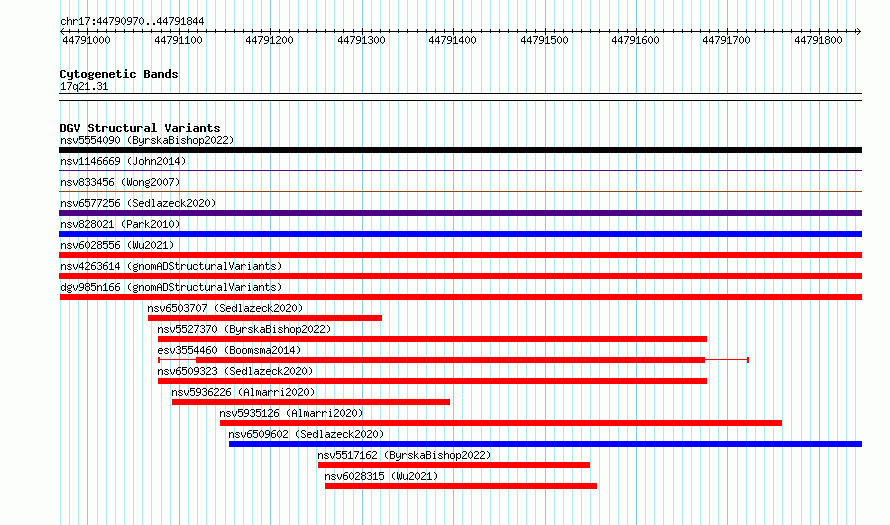890x525 pixels.
Task: Click the thin brown nsv833456 line
Action: (460, 191)
